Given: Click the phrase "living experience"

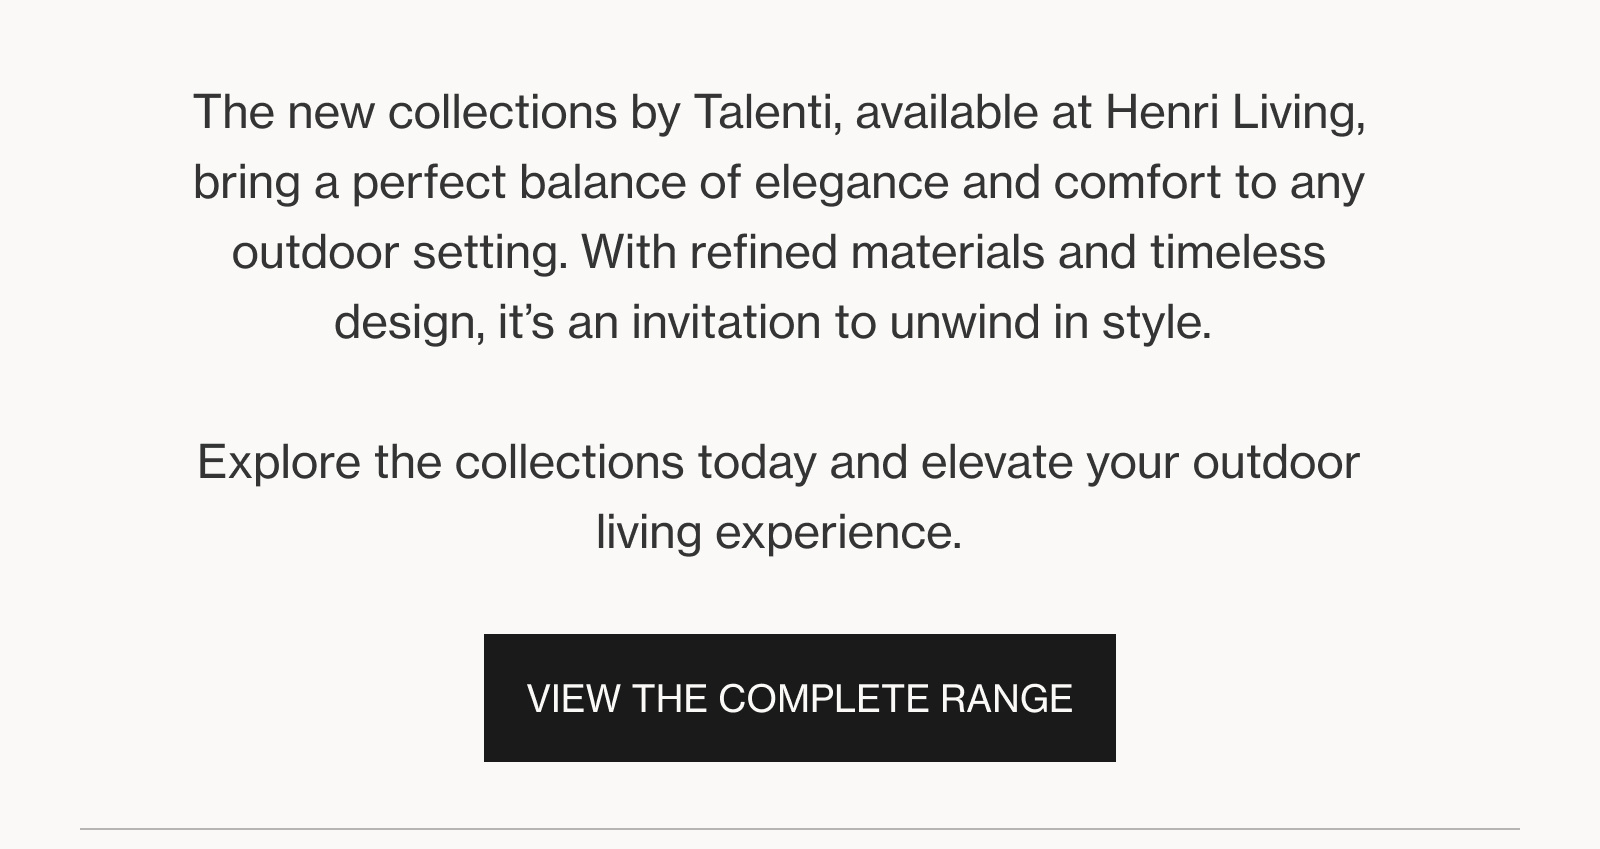Looking at the screenshot, I should coord(778,532).
